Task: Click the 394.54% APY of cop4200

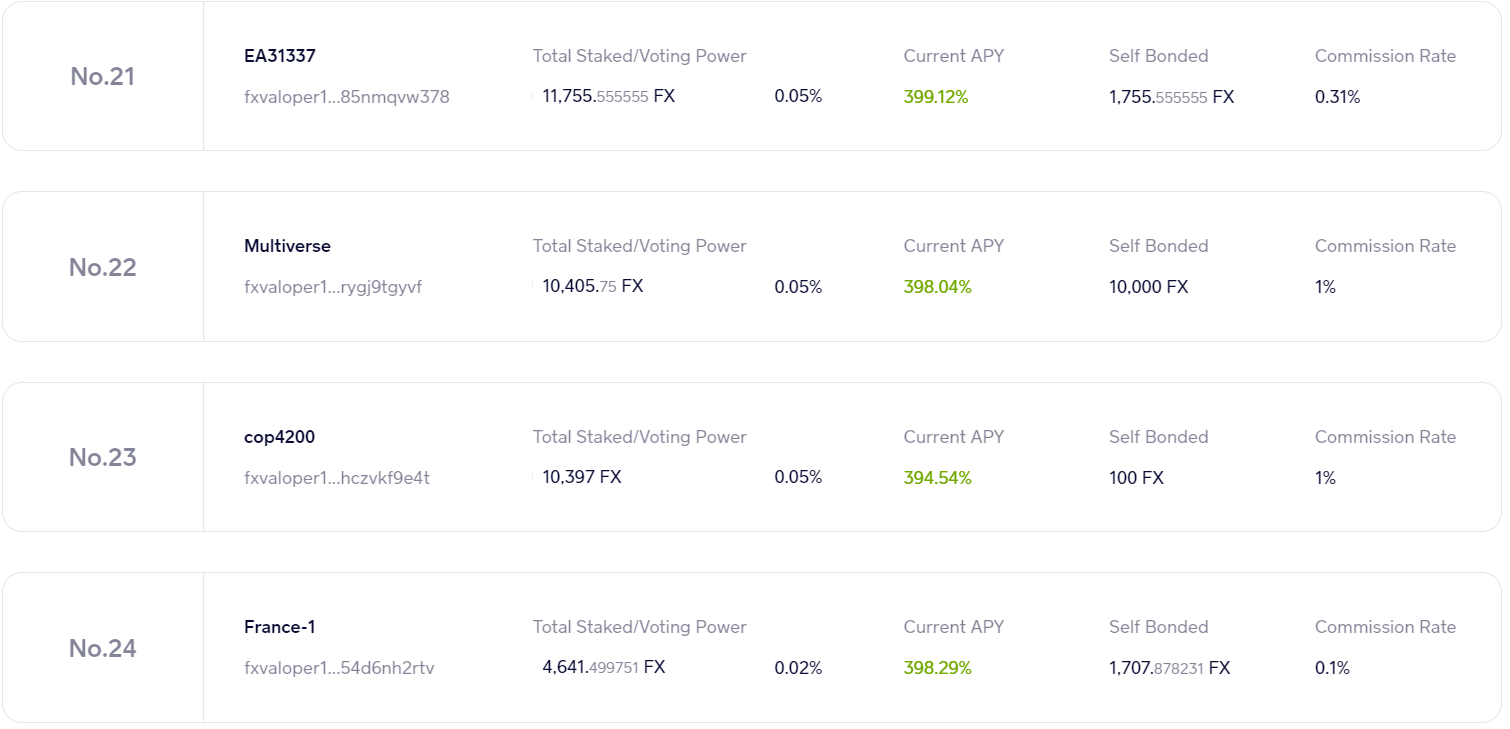Action: pyautogui.click(x=937, y=478)
